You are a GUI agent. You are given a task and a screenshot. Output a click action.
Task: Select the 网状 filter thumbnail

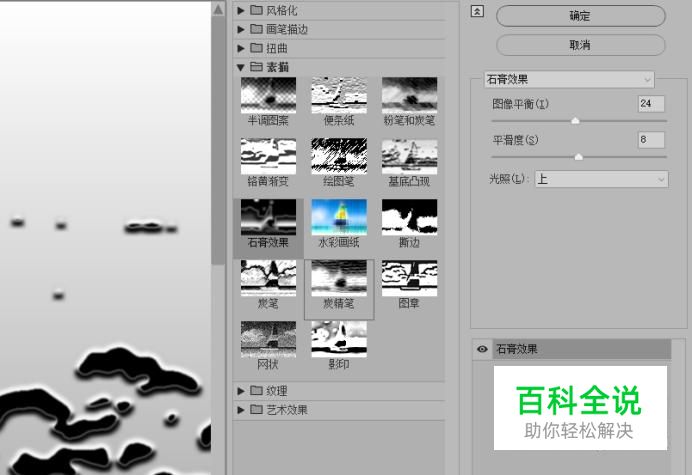coord(268,339)
